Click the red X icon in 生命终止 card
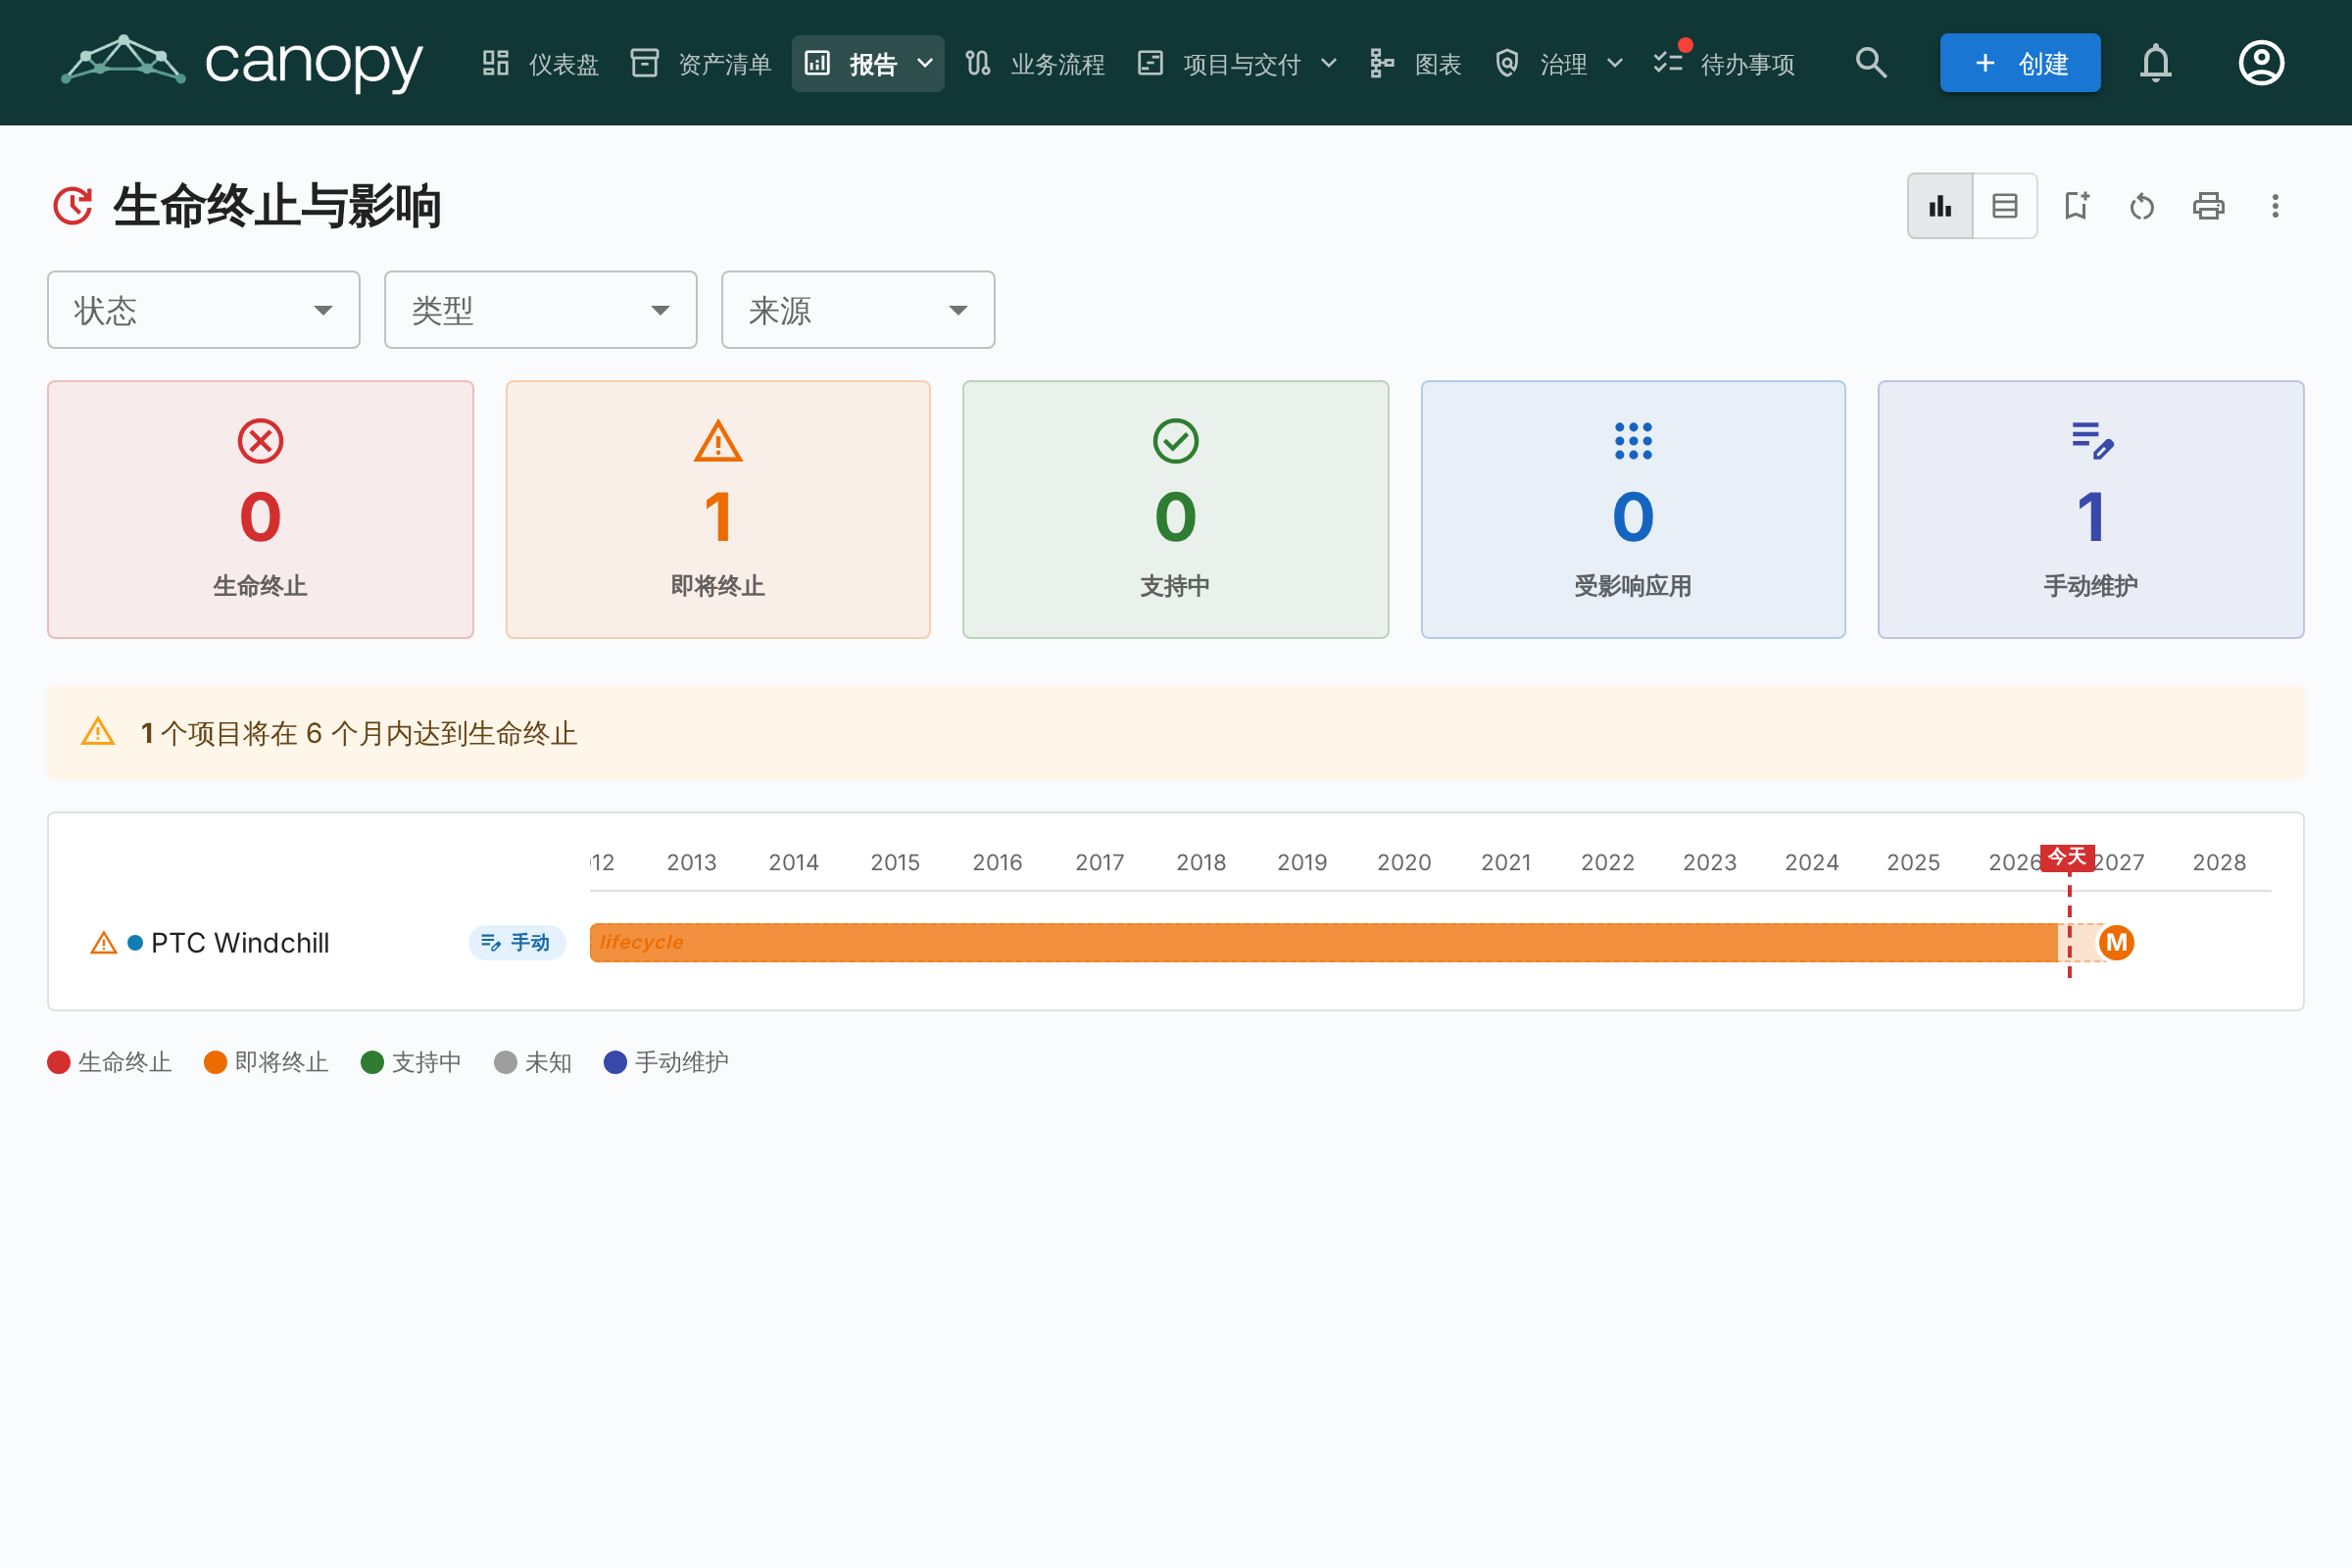The height and width of the screenshot is (1568, 2352). [x=260, y=441]
